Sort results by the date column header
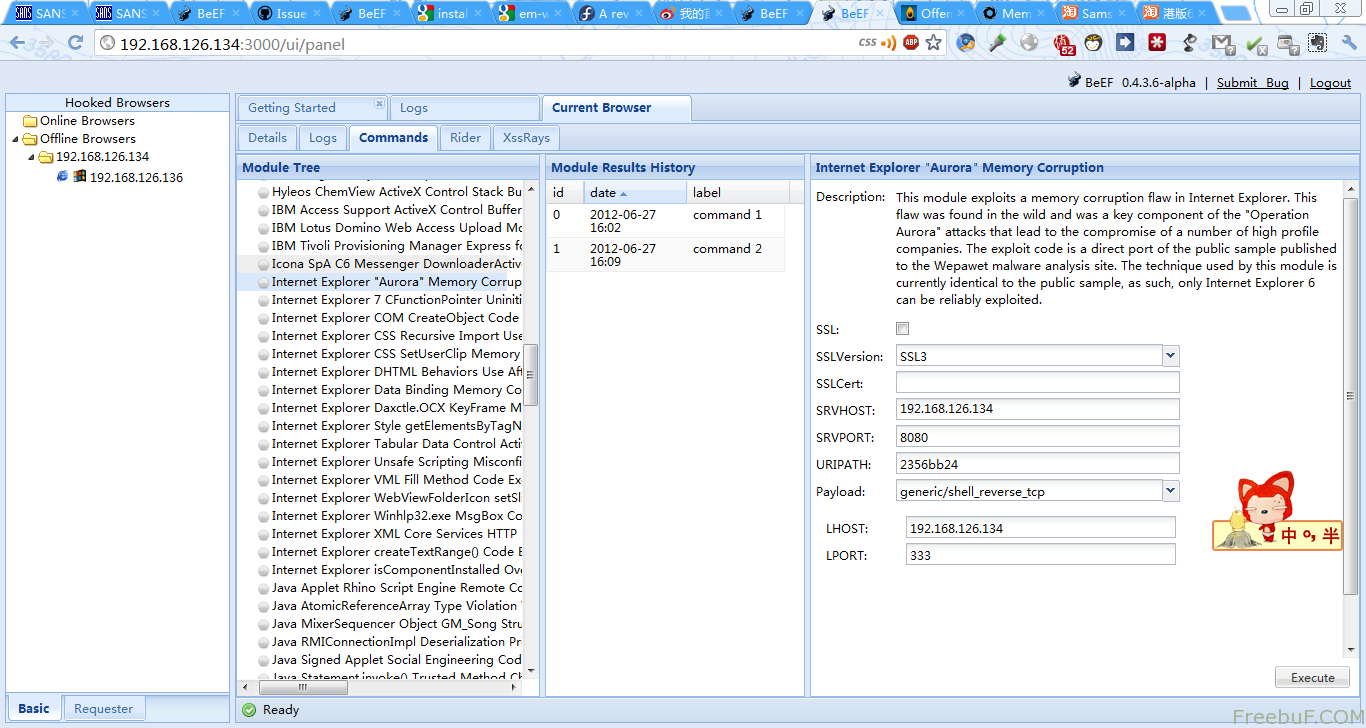This screenshot has height=728, width=1366. 635,192
